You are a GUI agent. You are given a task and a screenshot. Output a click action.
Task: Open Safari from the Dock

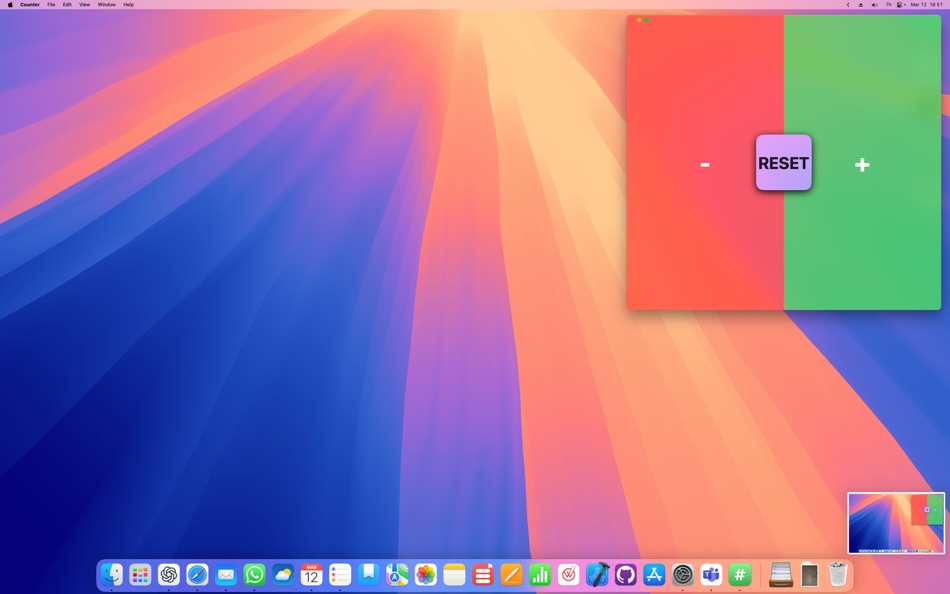pos(197,575)
